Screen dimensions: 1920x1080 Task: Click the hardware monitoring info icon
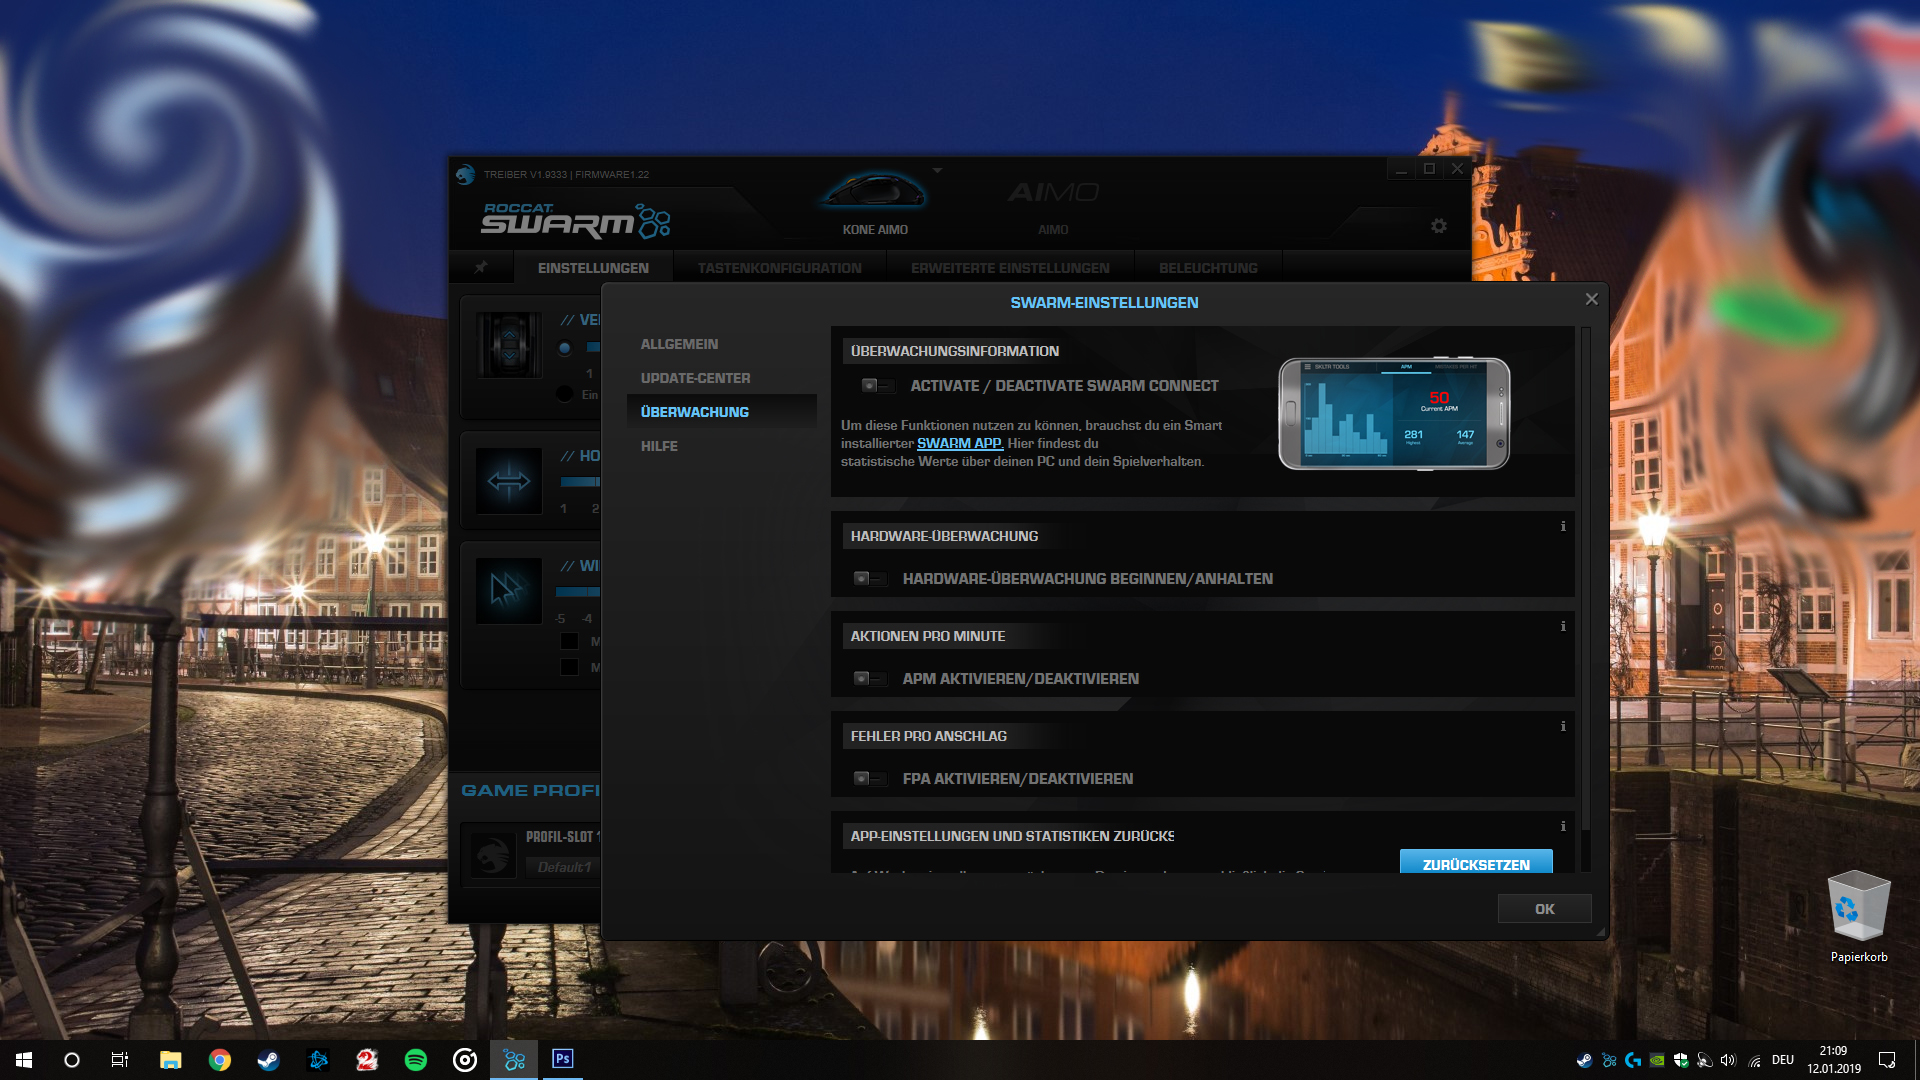point(1563,526)
